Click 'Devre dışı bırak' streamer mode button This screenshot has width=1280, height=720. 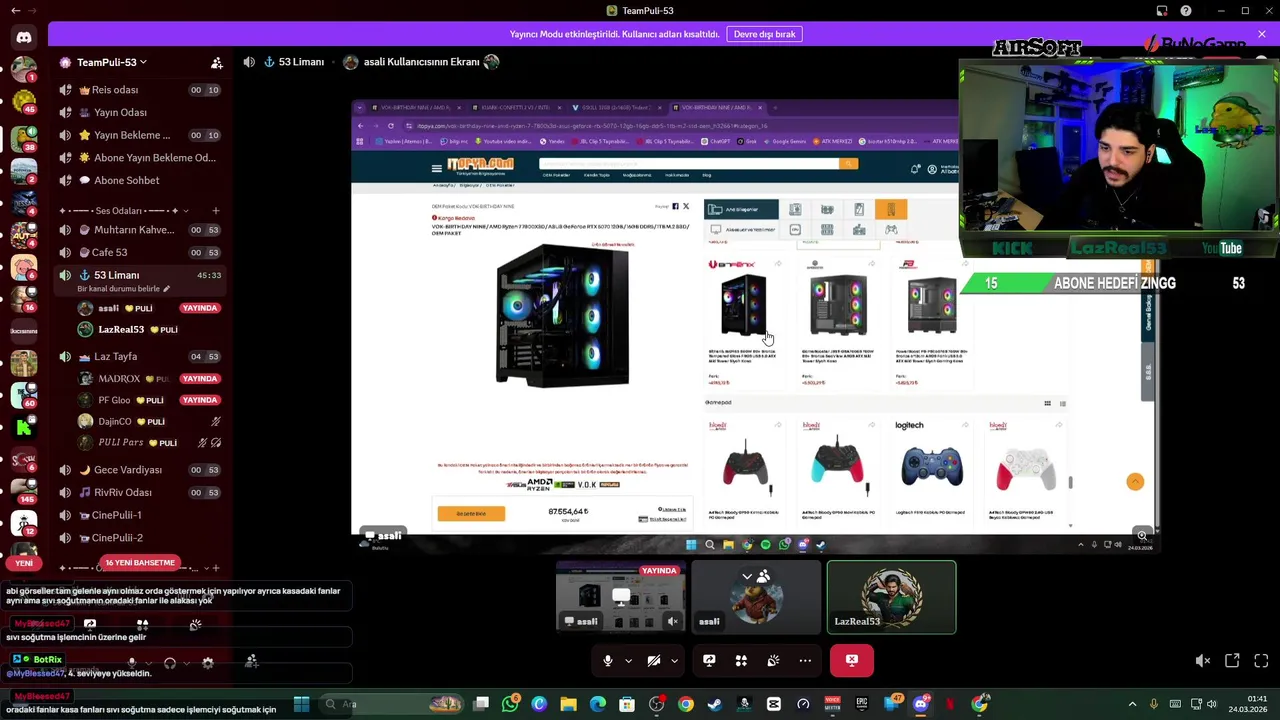pyautogui.click(x=765, y=34)
